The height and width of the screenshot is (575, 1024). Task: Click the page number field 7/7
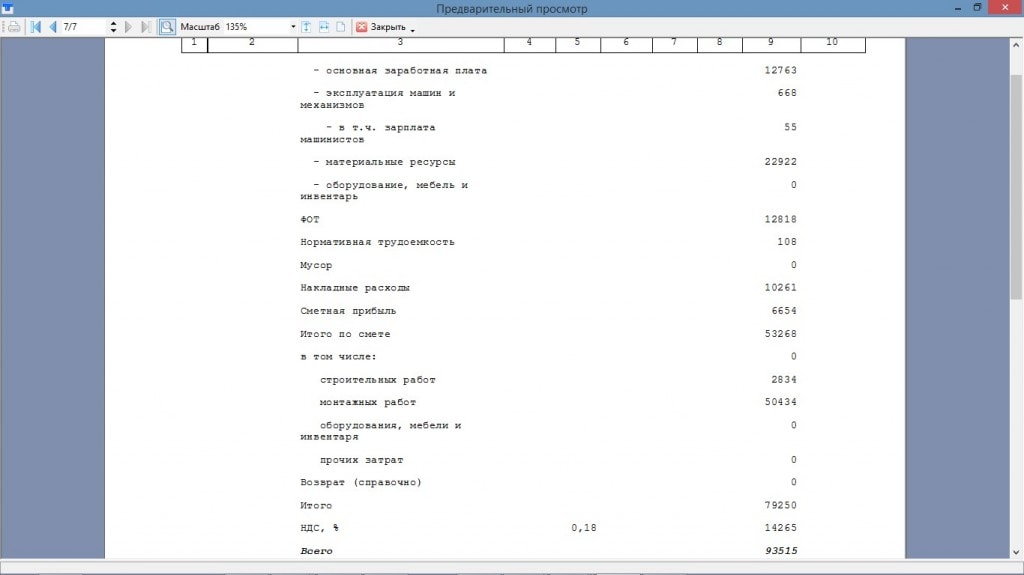click(84, 27)
